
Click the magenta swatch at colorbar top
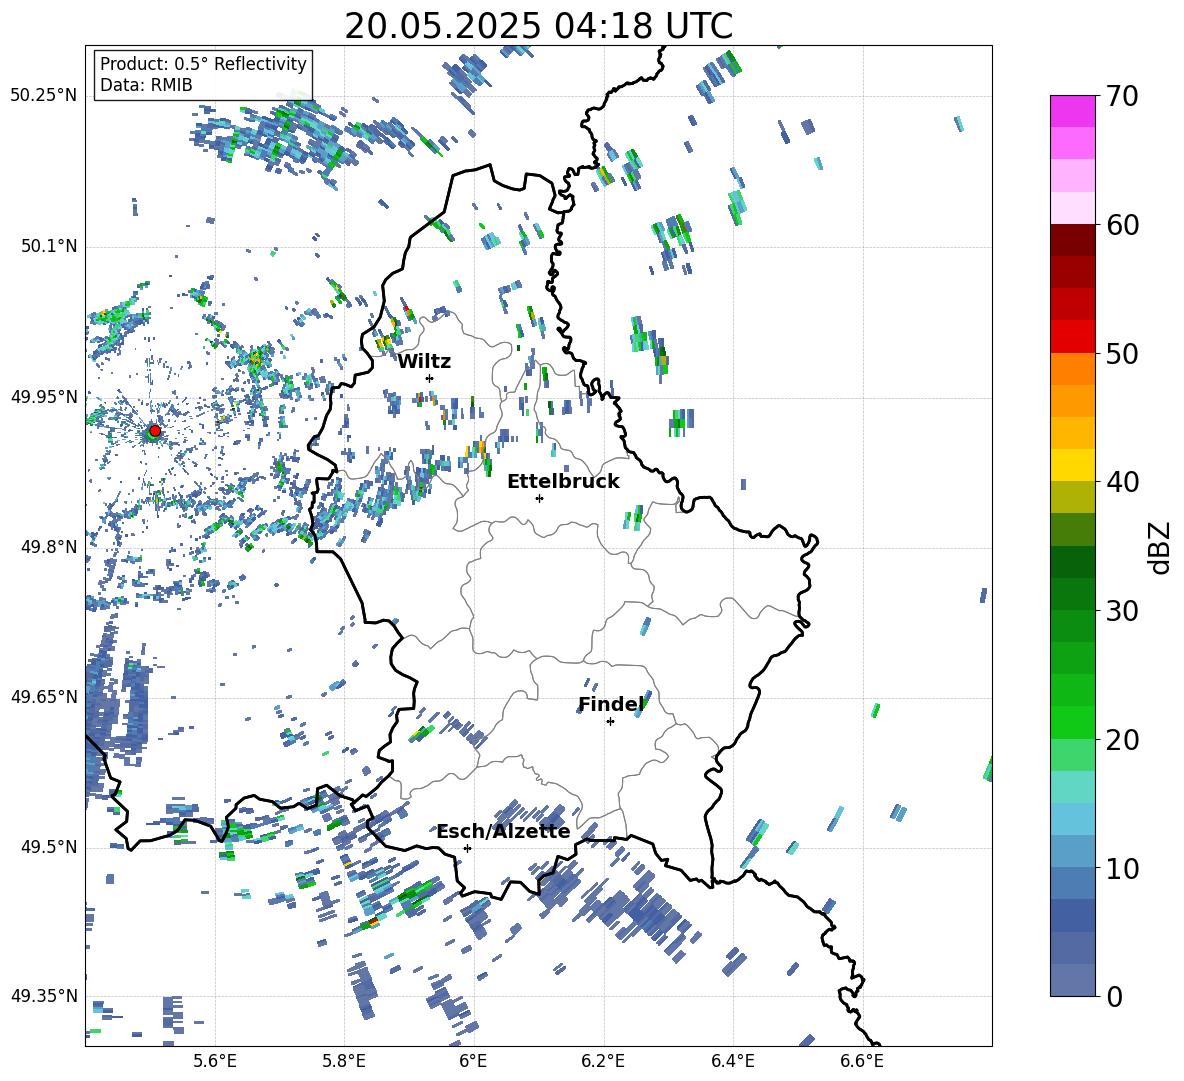pos(1072,111)
